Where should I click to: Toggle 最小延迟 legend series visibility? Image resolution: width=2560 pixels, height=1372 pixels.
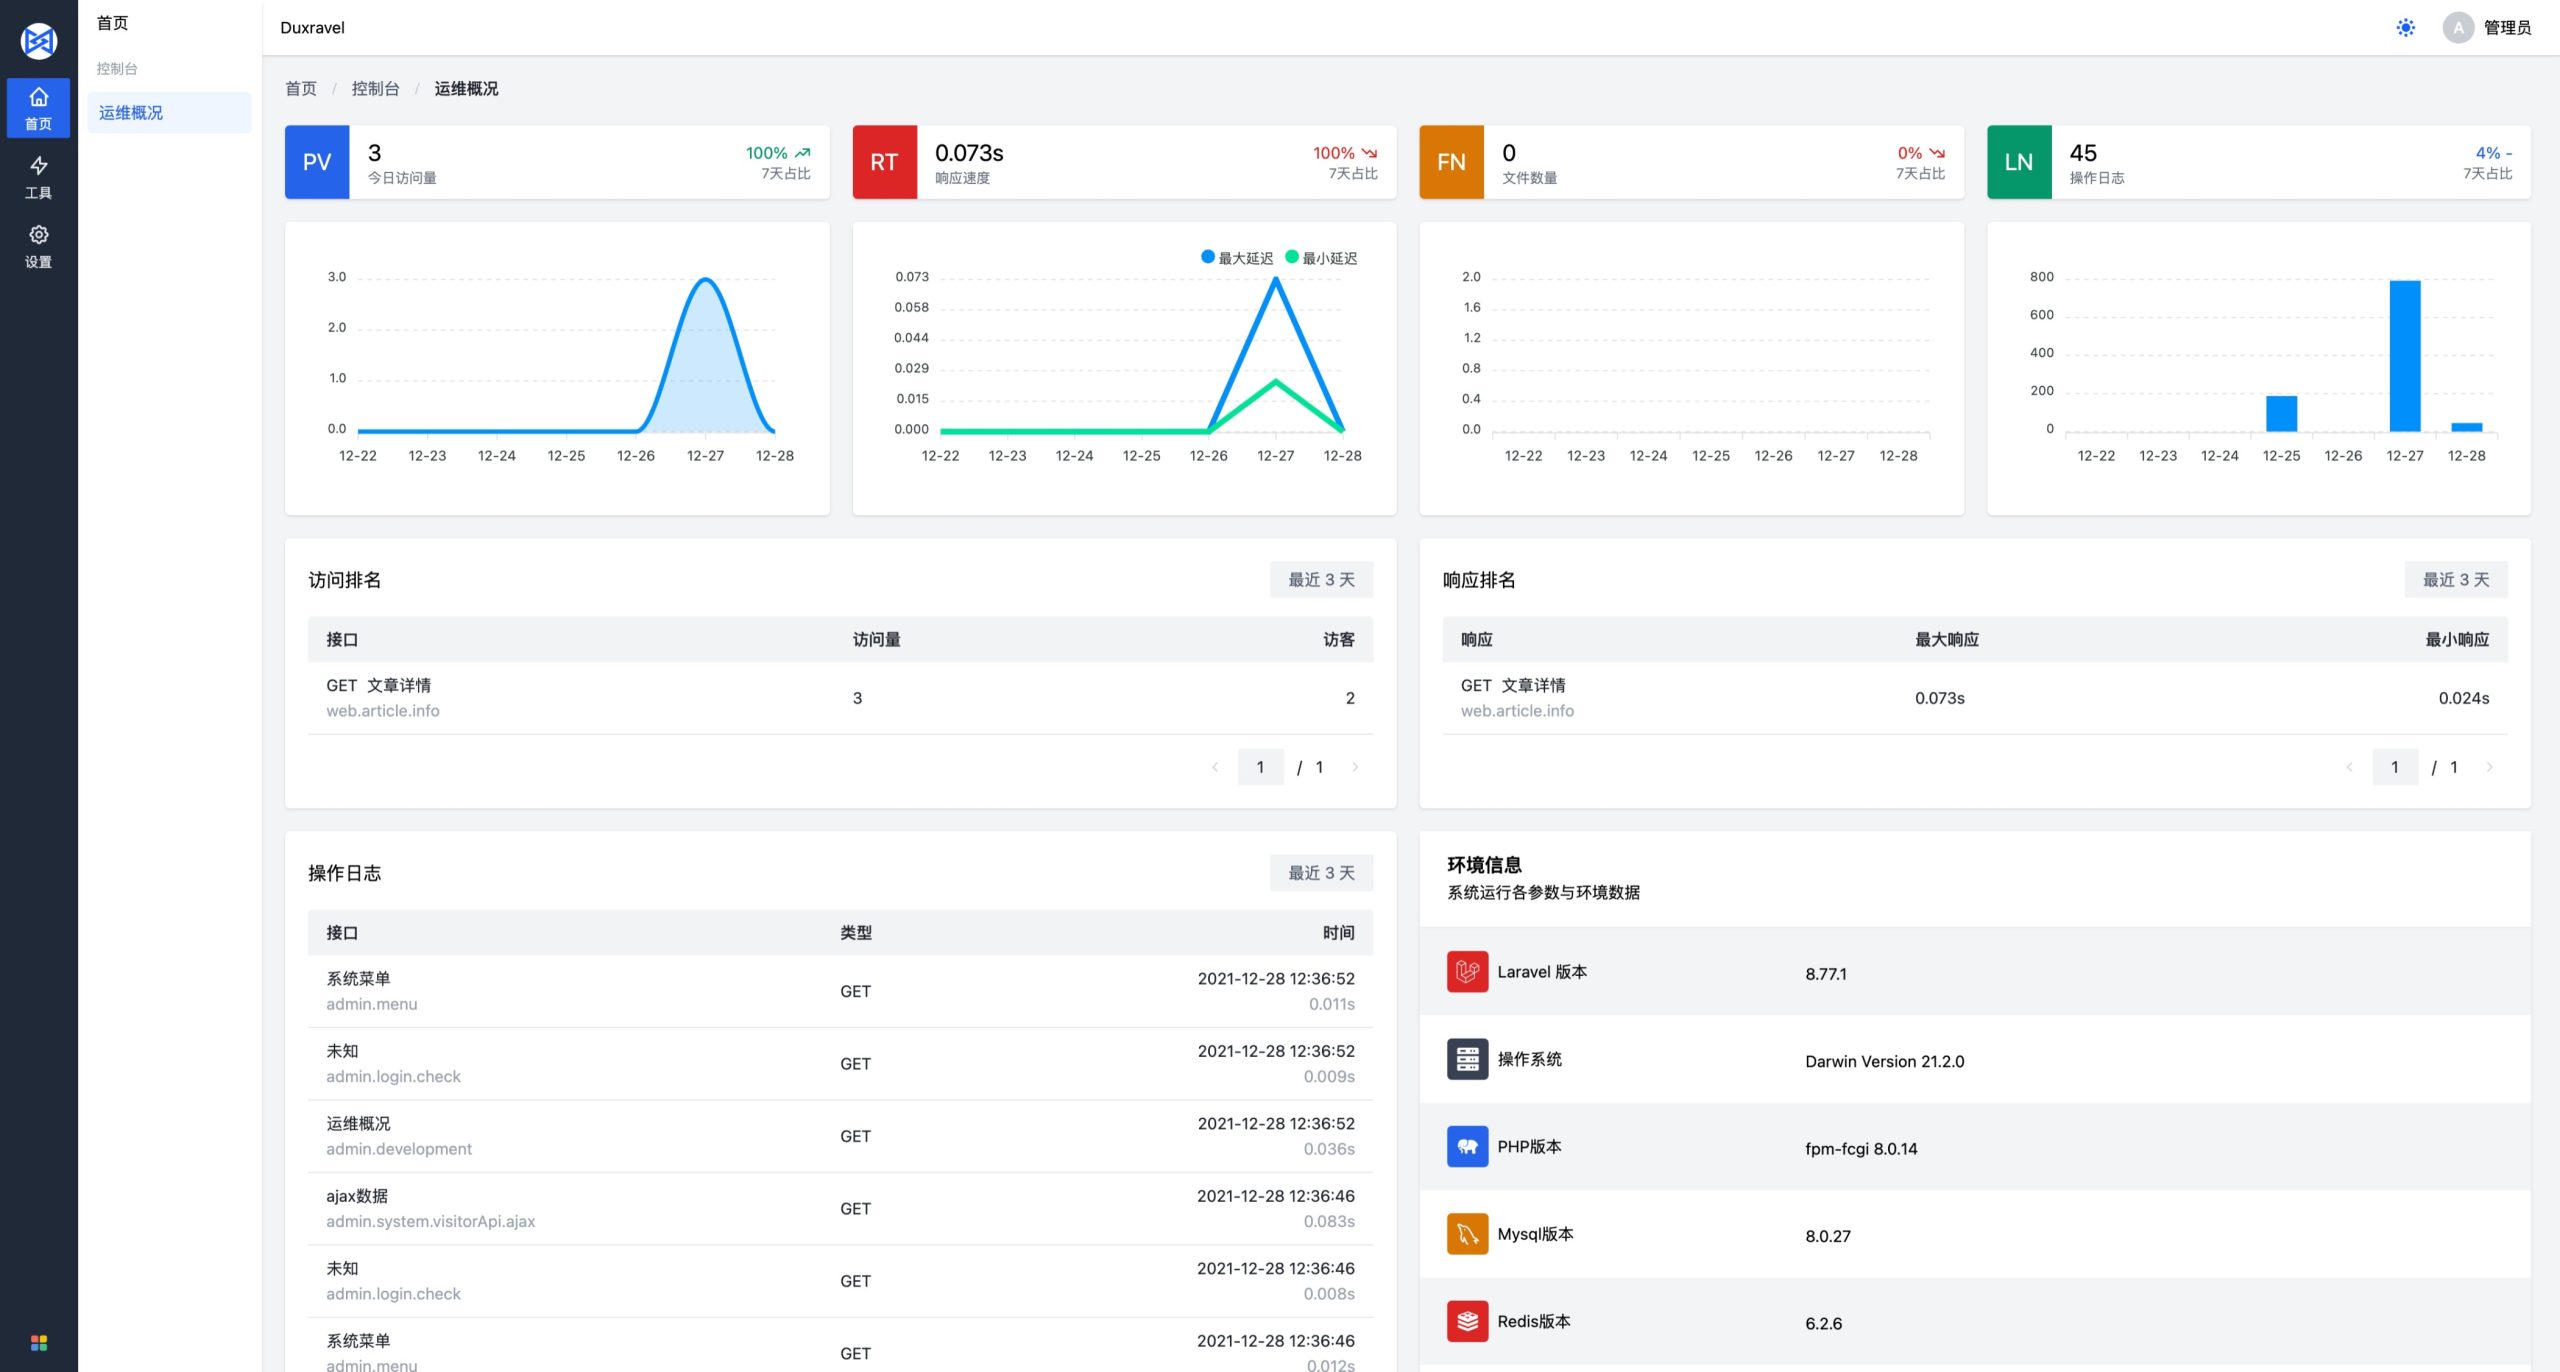(1320, 258)
